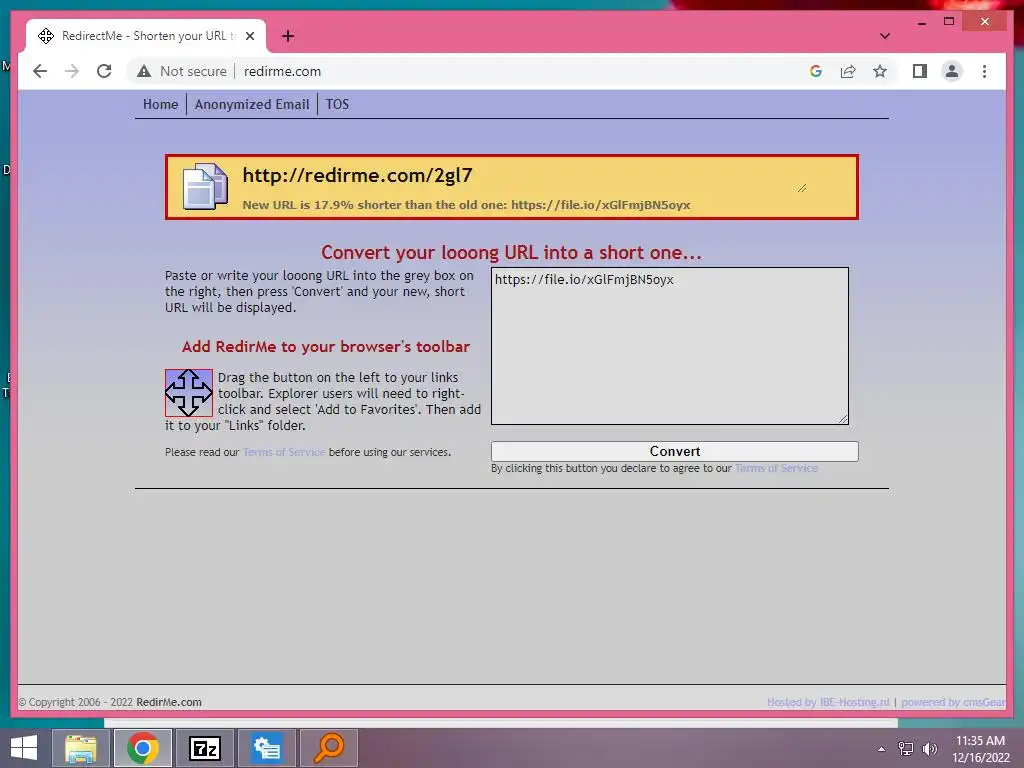Minimize the Chrome window
The height and width of the screenshot is (768, 1024).
(x=921, y=22)
